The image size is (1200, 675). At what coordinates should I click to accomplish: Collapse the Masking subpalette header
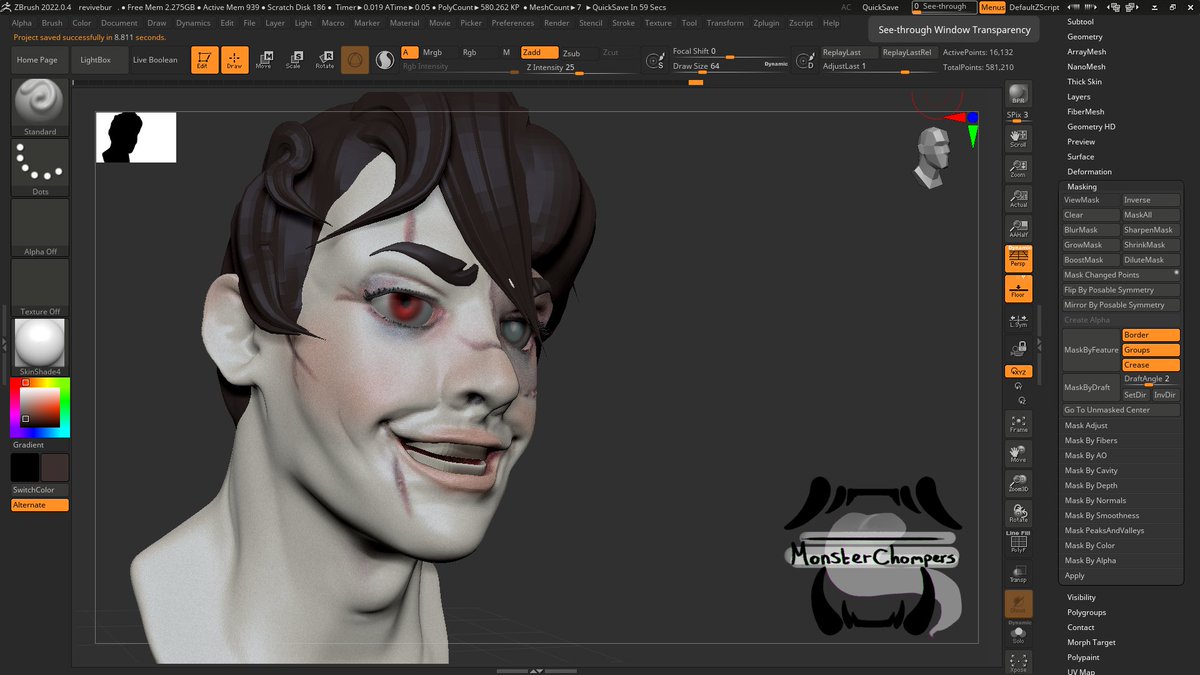[x=1082, y=187]
